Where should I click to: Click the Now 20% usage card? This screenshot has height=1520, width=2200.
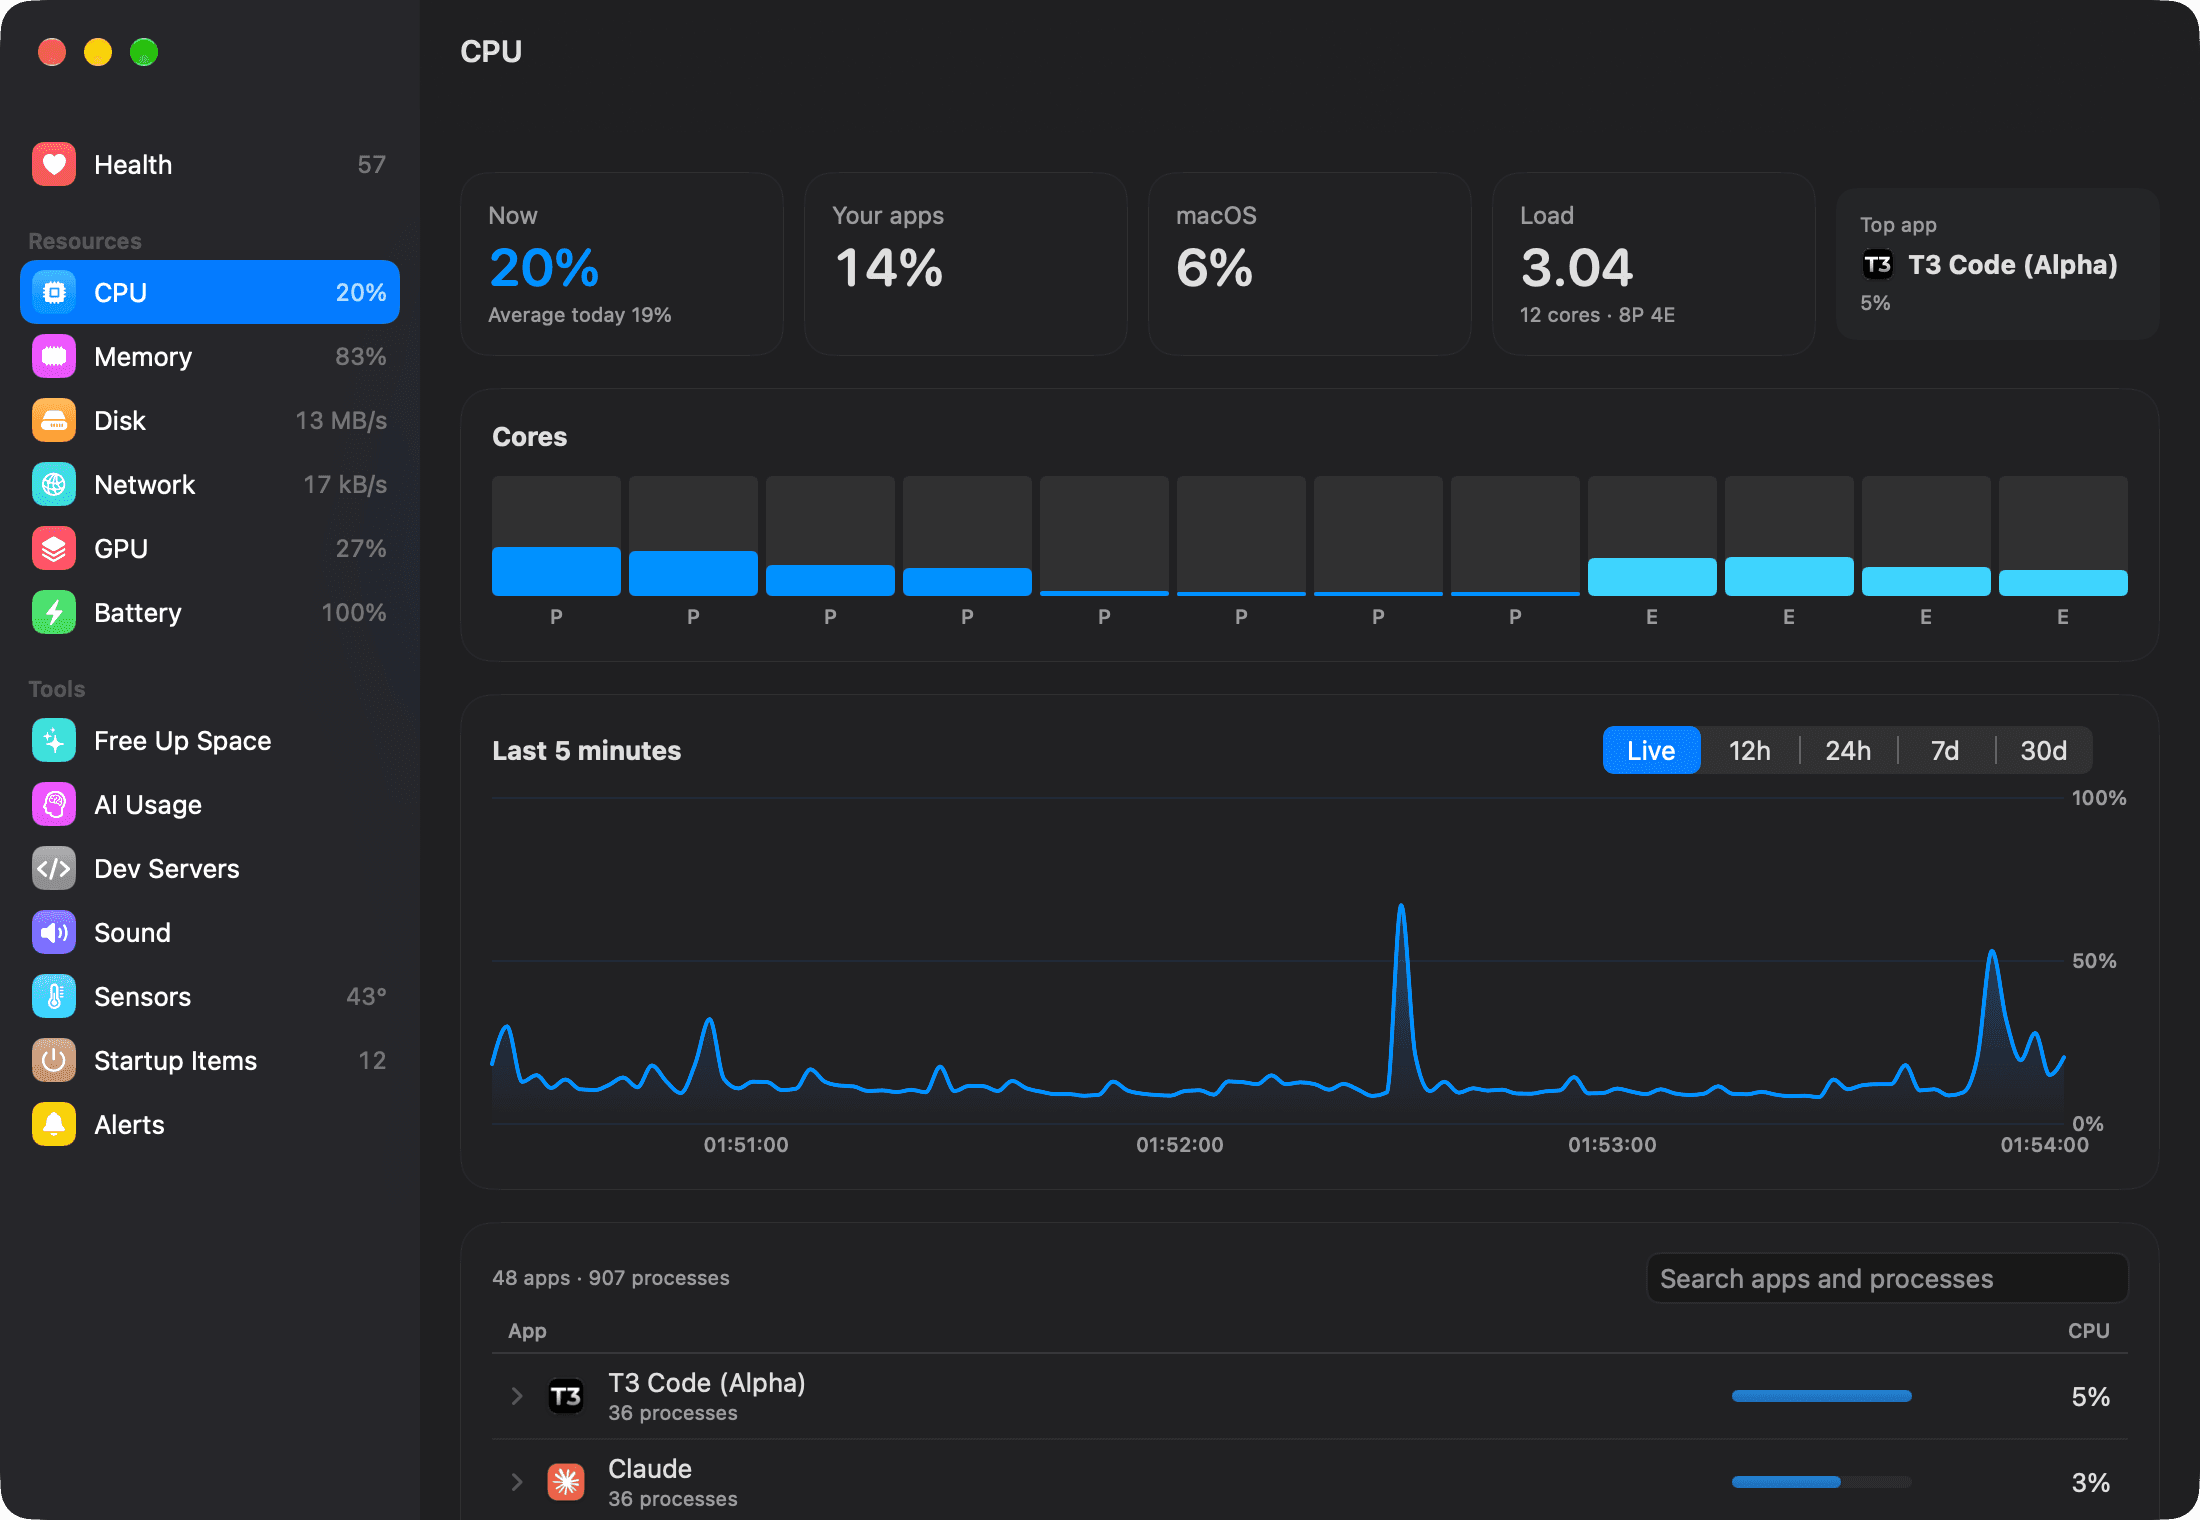621,264
